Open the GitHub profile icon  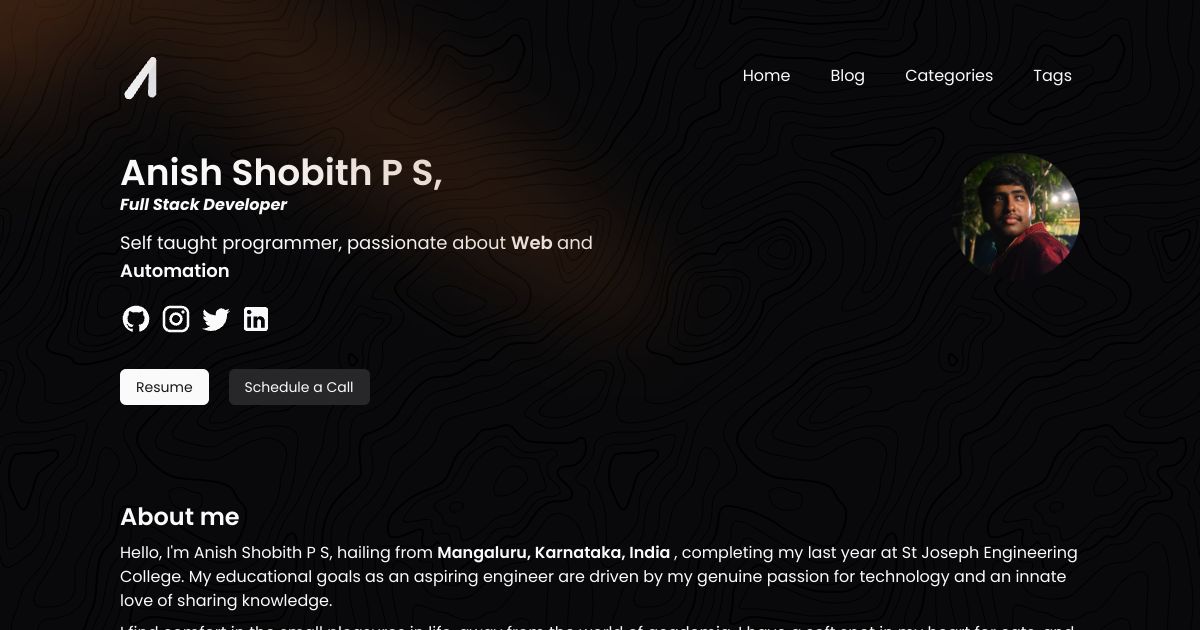click(136, 319)
